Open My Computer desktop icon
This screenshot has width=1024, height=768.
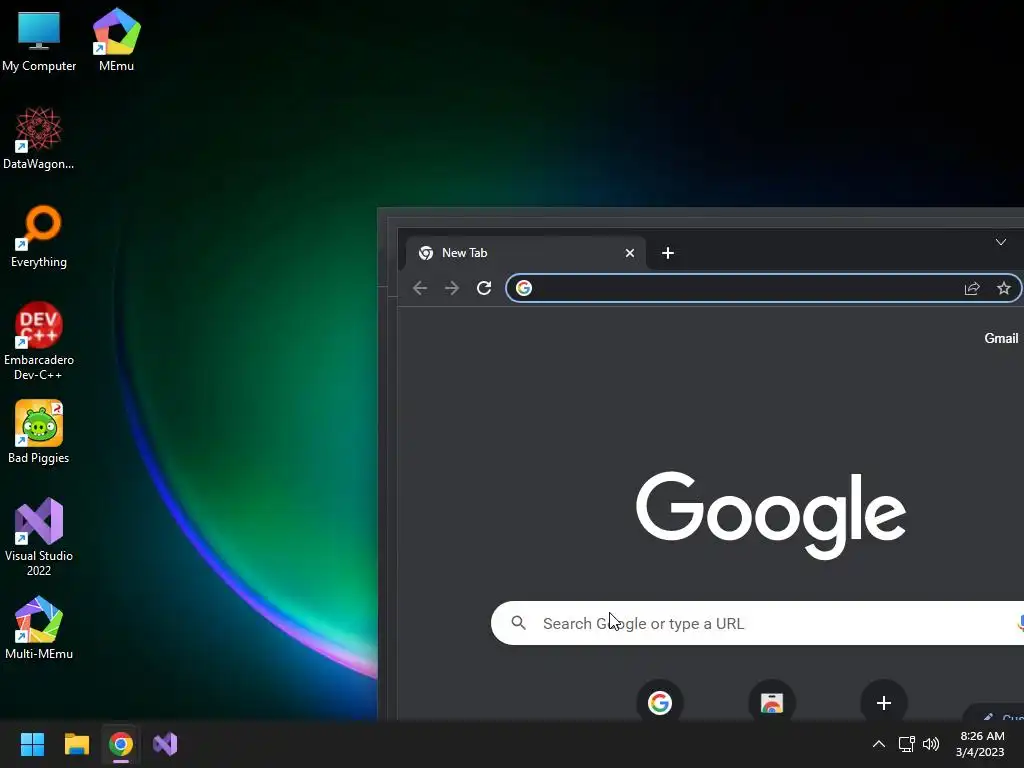[39, 40]
